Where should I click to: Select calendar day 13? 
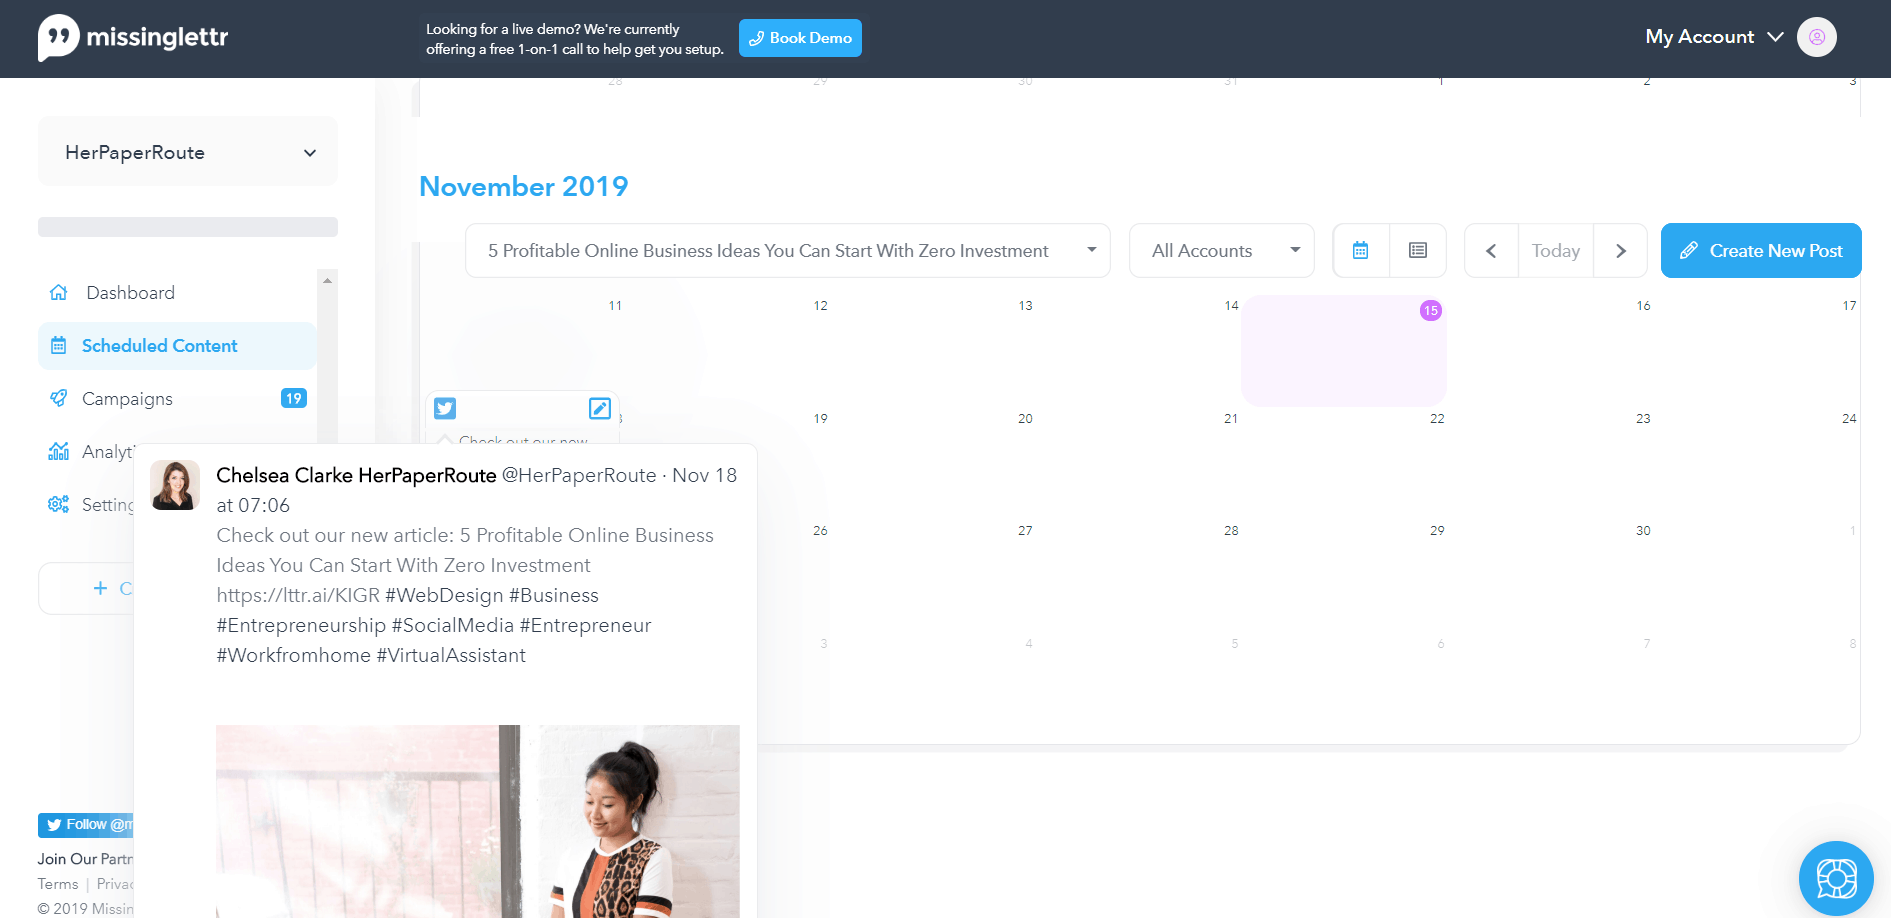[1025, 306]
